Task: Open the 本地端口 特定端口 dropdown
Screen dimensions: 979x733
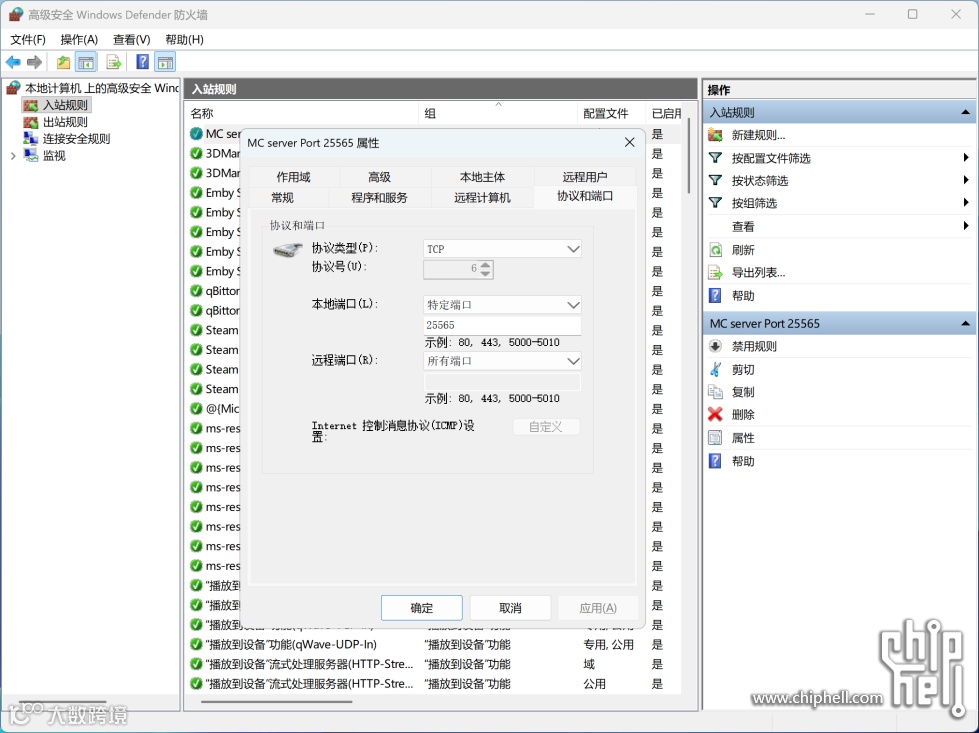Action: (x=502, y=305)
